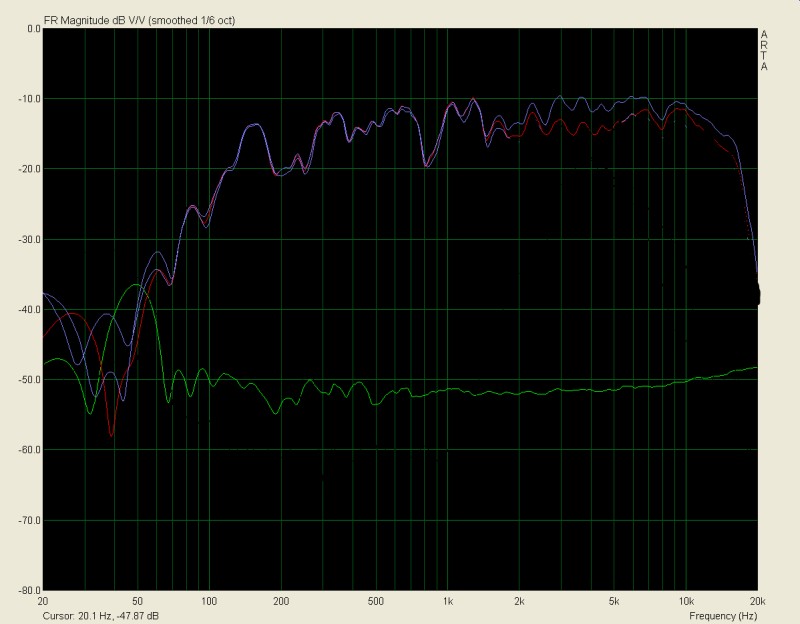800x624 pixels.
Task: Click the response dip at 800 Hz
Action: point(427,165)
